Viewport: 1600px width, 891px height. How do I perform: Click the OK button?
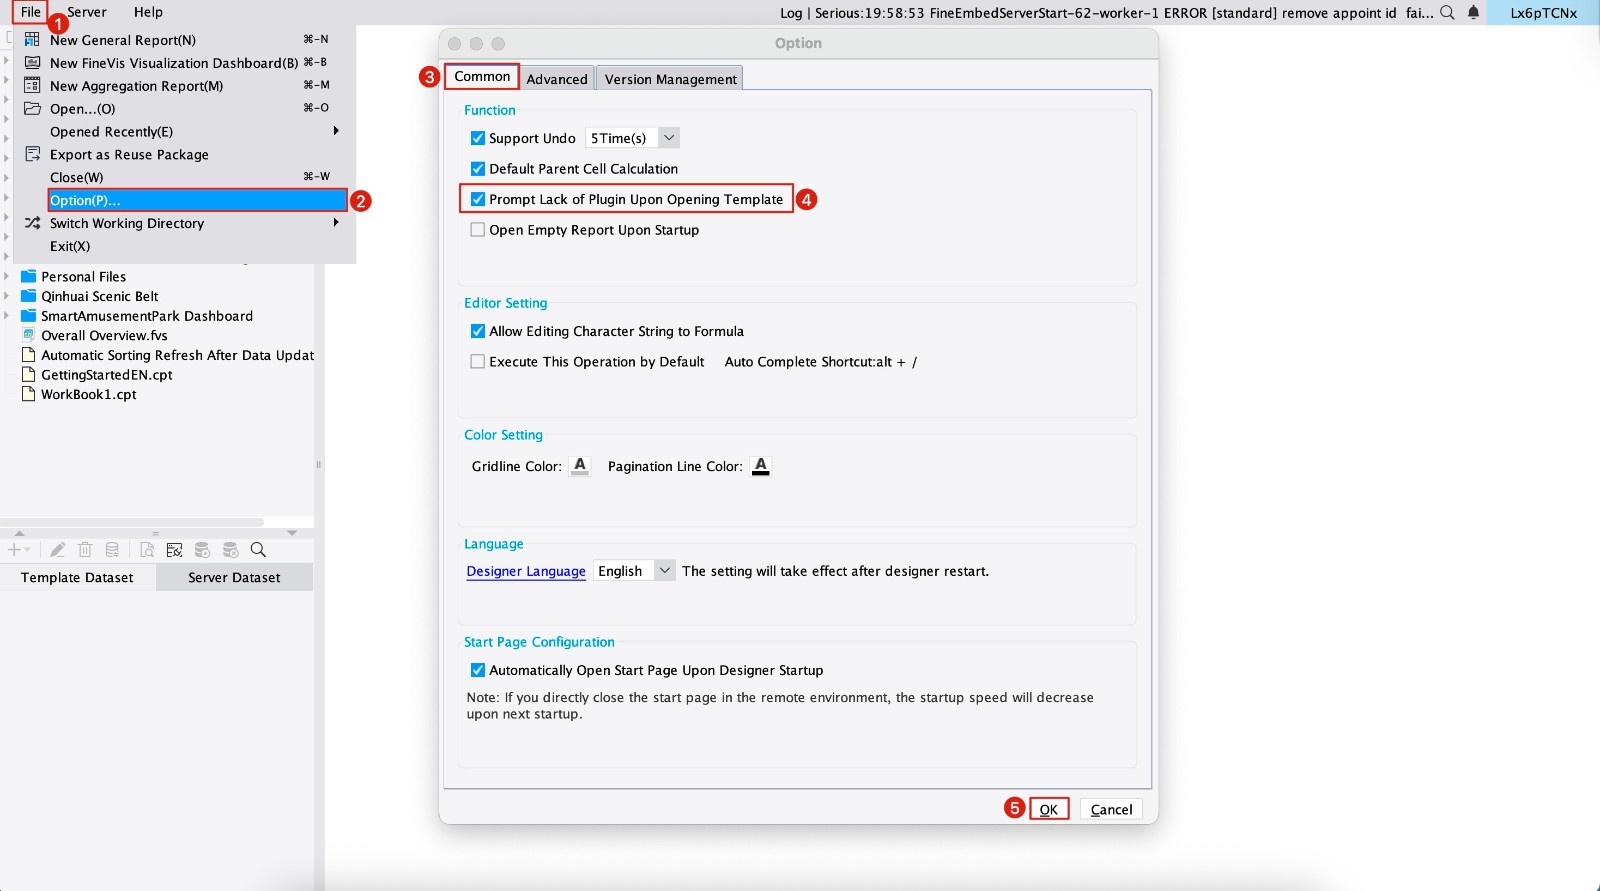click(1048, 809)
